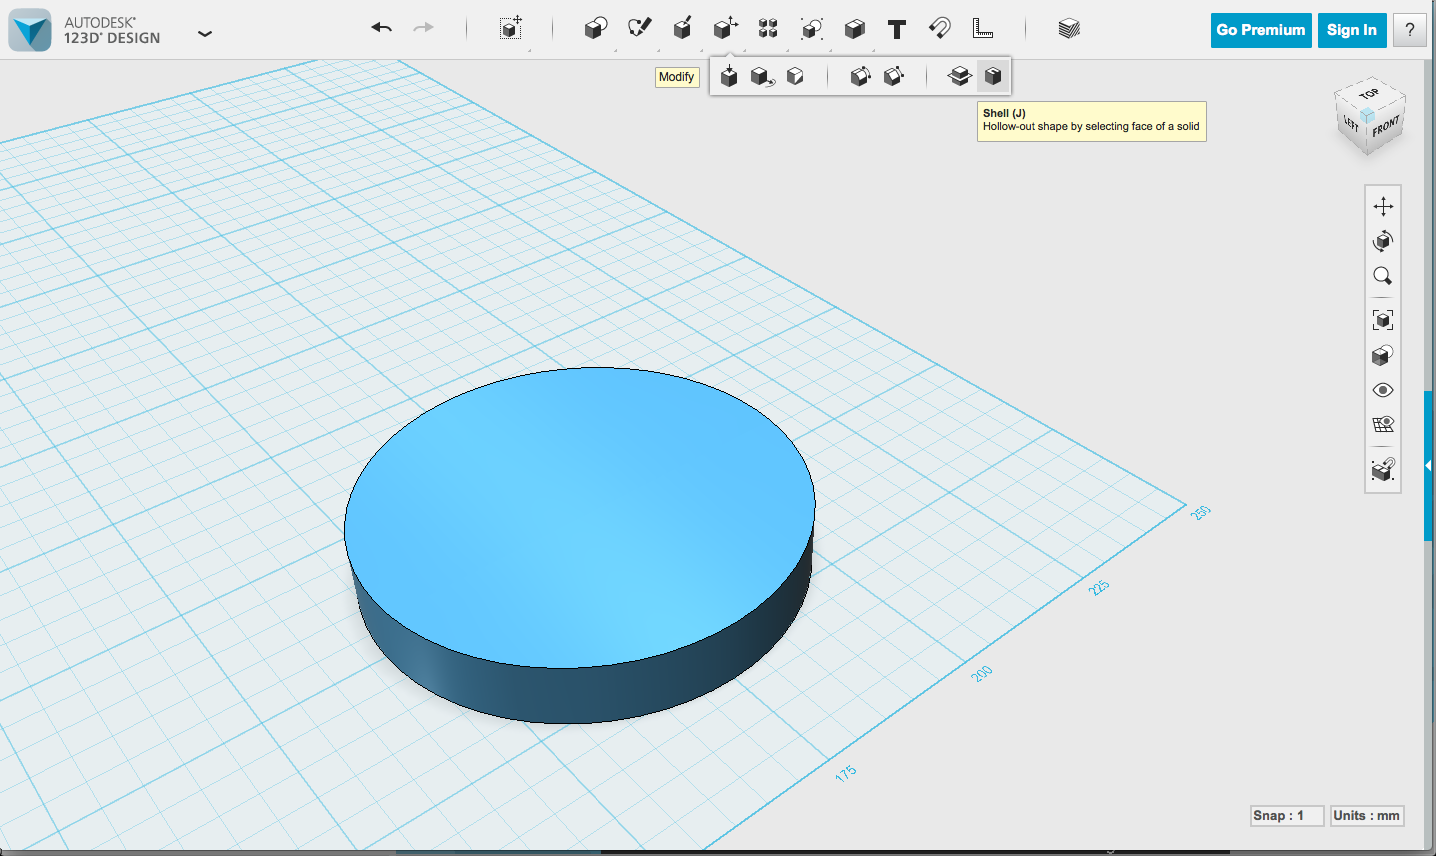Toggle grid visibility icon
This screenshot has height=856, width=1436.
click(x=1383, y=425)
